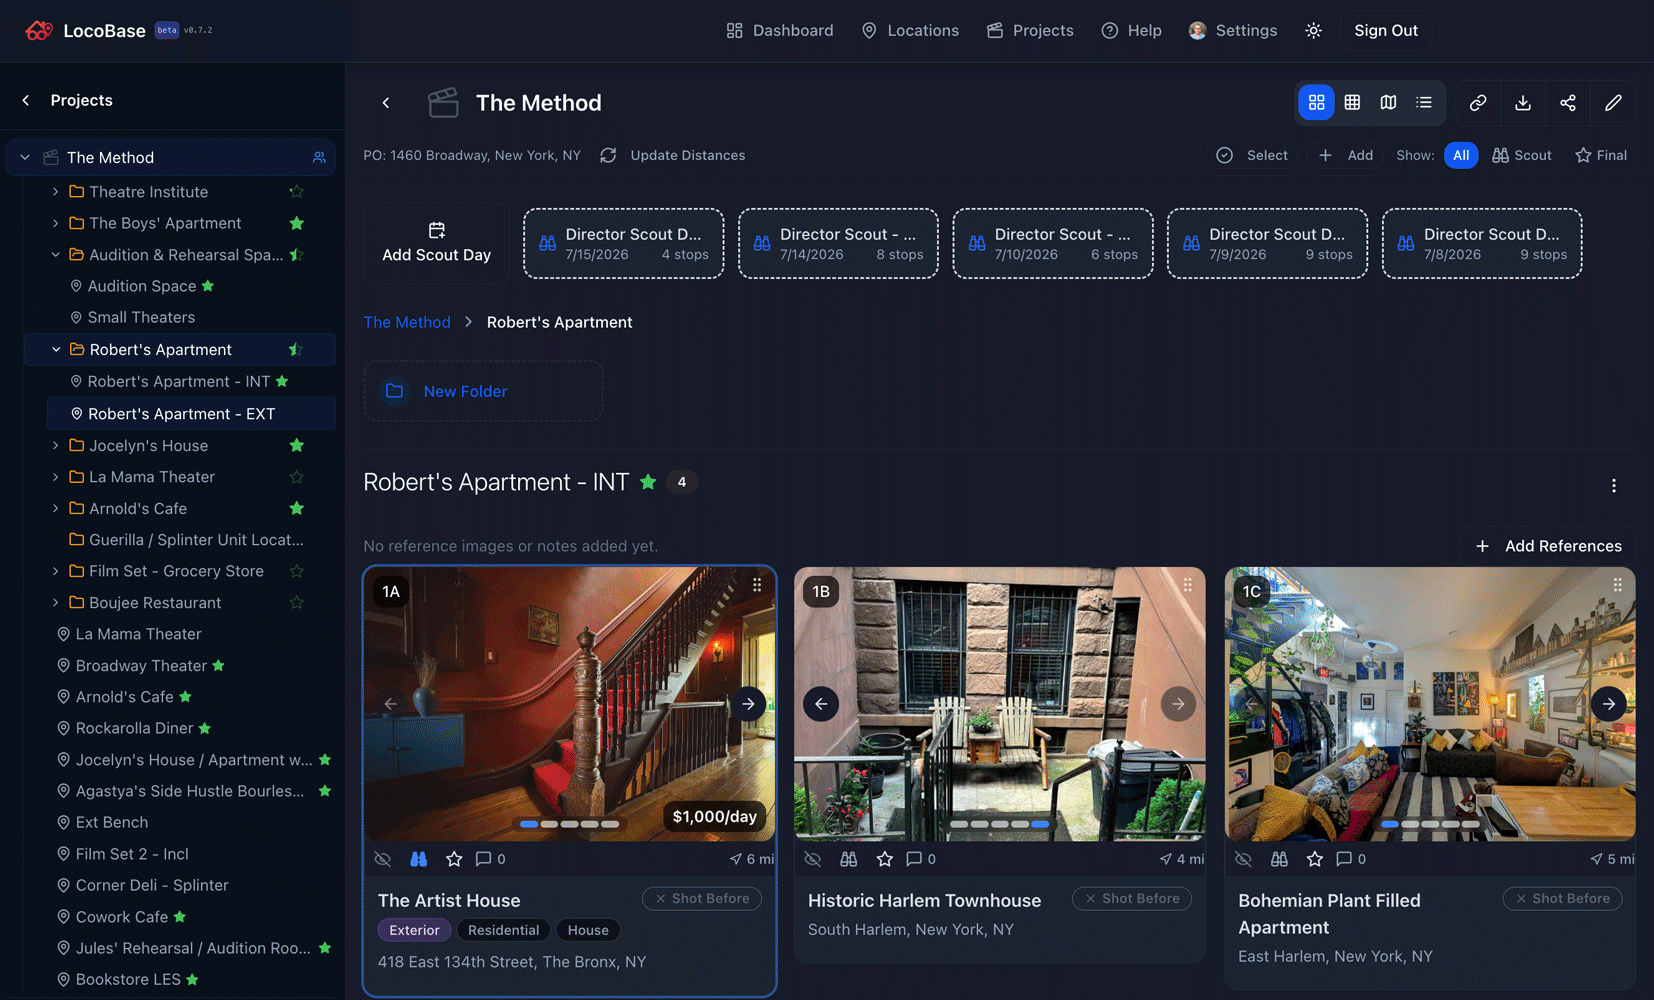1654x1000 pixels.
Task: Switch to list view icon
Action: (x=1424, y=102)
